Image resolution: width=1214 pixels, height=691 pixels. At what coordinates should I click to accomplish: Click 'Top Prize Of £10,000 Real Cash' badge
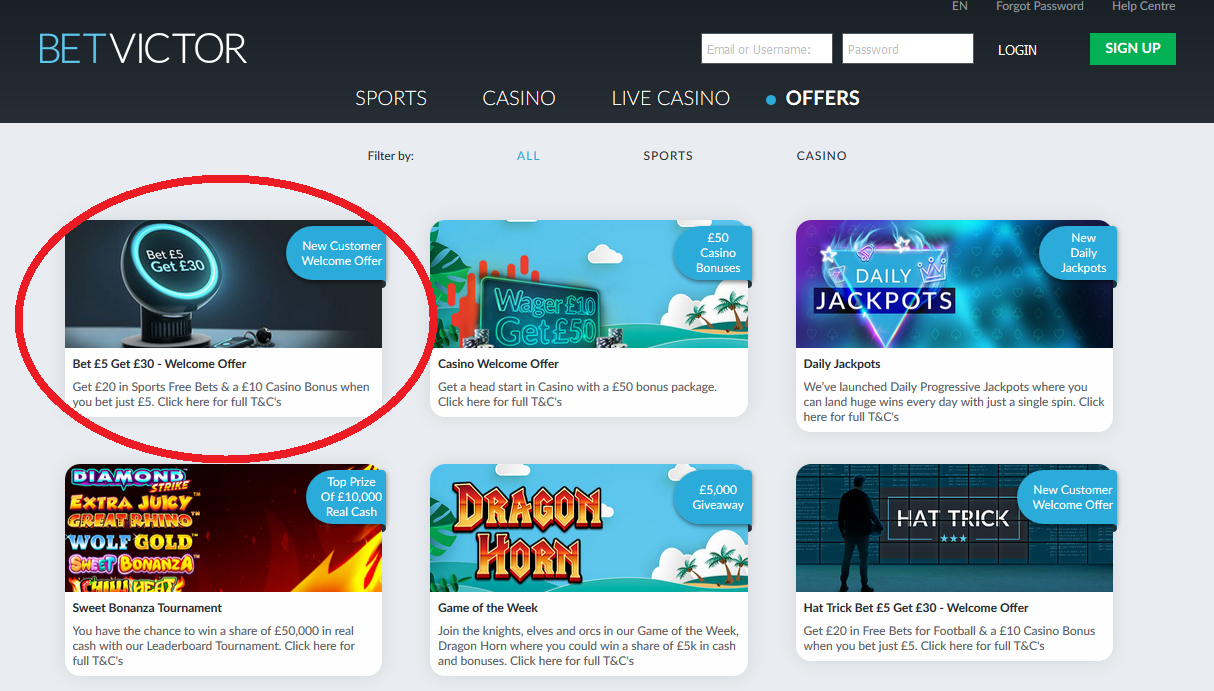point(348,497)
